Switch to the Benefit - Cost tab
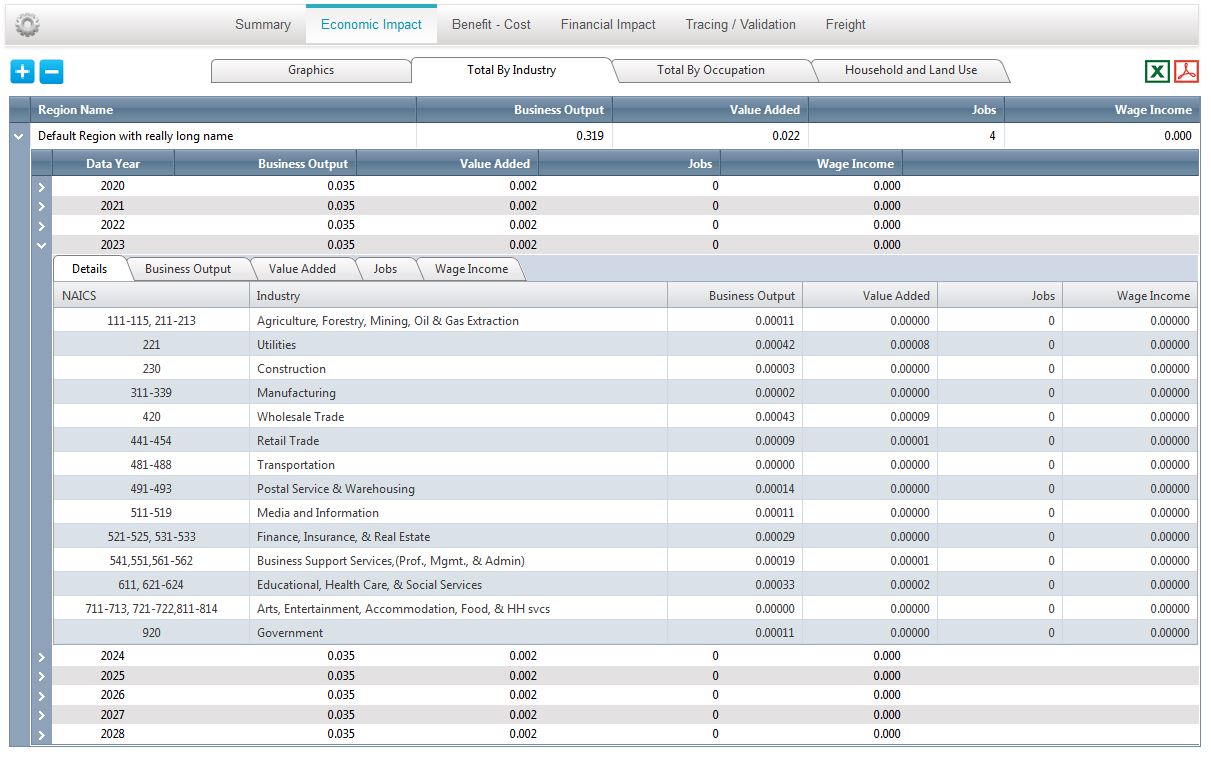 491,24
